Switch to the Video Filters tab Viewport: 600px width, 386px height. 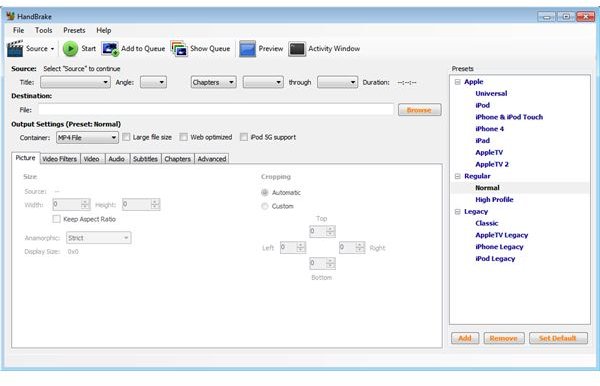[59, 159]
